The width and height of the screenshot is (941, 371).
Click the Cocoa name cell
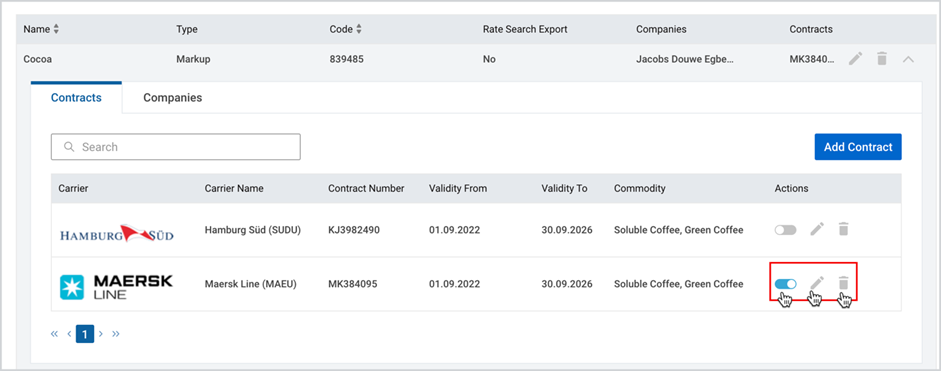click(37, 59)
